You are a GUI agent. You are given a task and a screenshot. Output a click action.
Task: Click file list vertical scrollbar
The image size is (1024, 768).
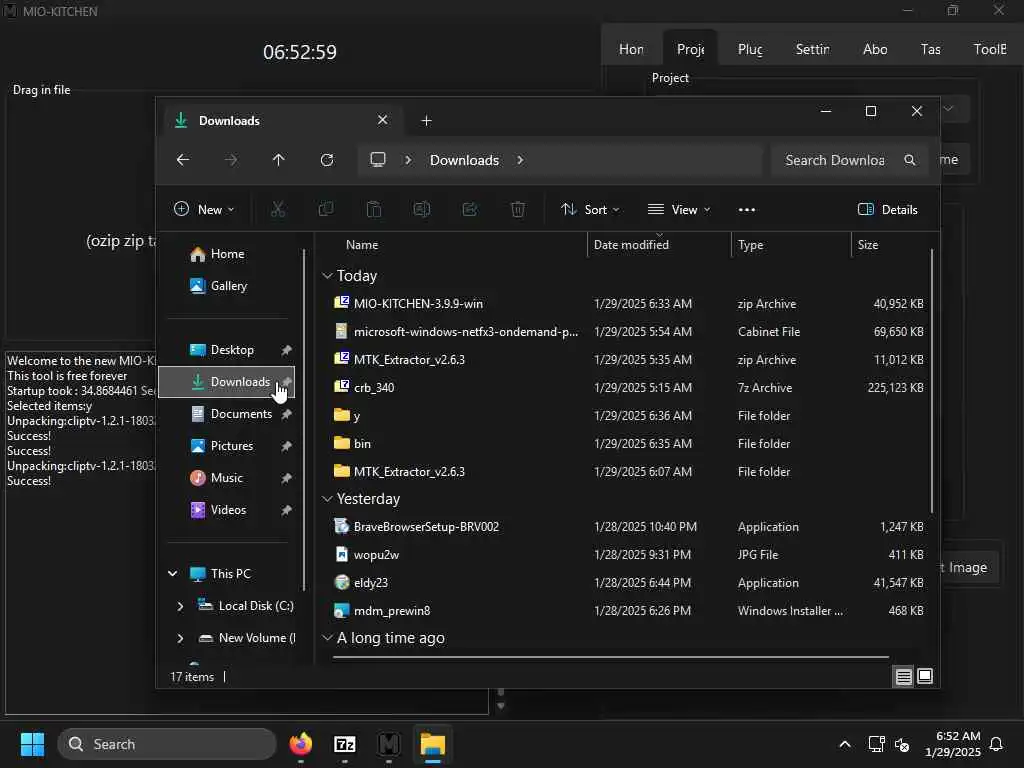[931, 380]
